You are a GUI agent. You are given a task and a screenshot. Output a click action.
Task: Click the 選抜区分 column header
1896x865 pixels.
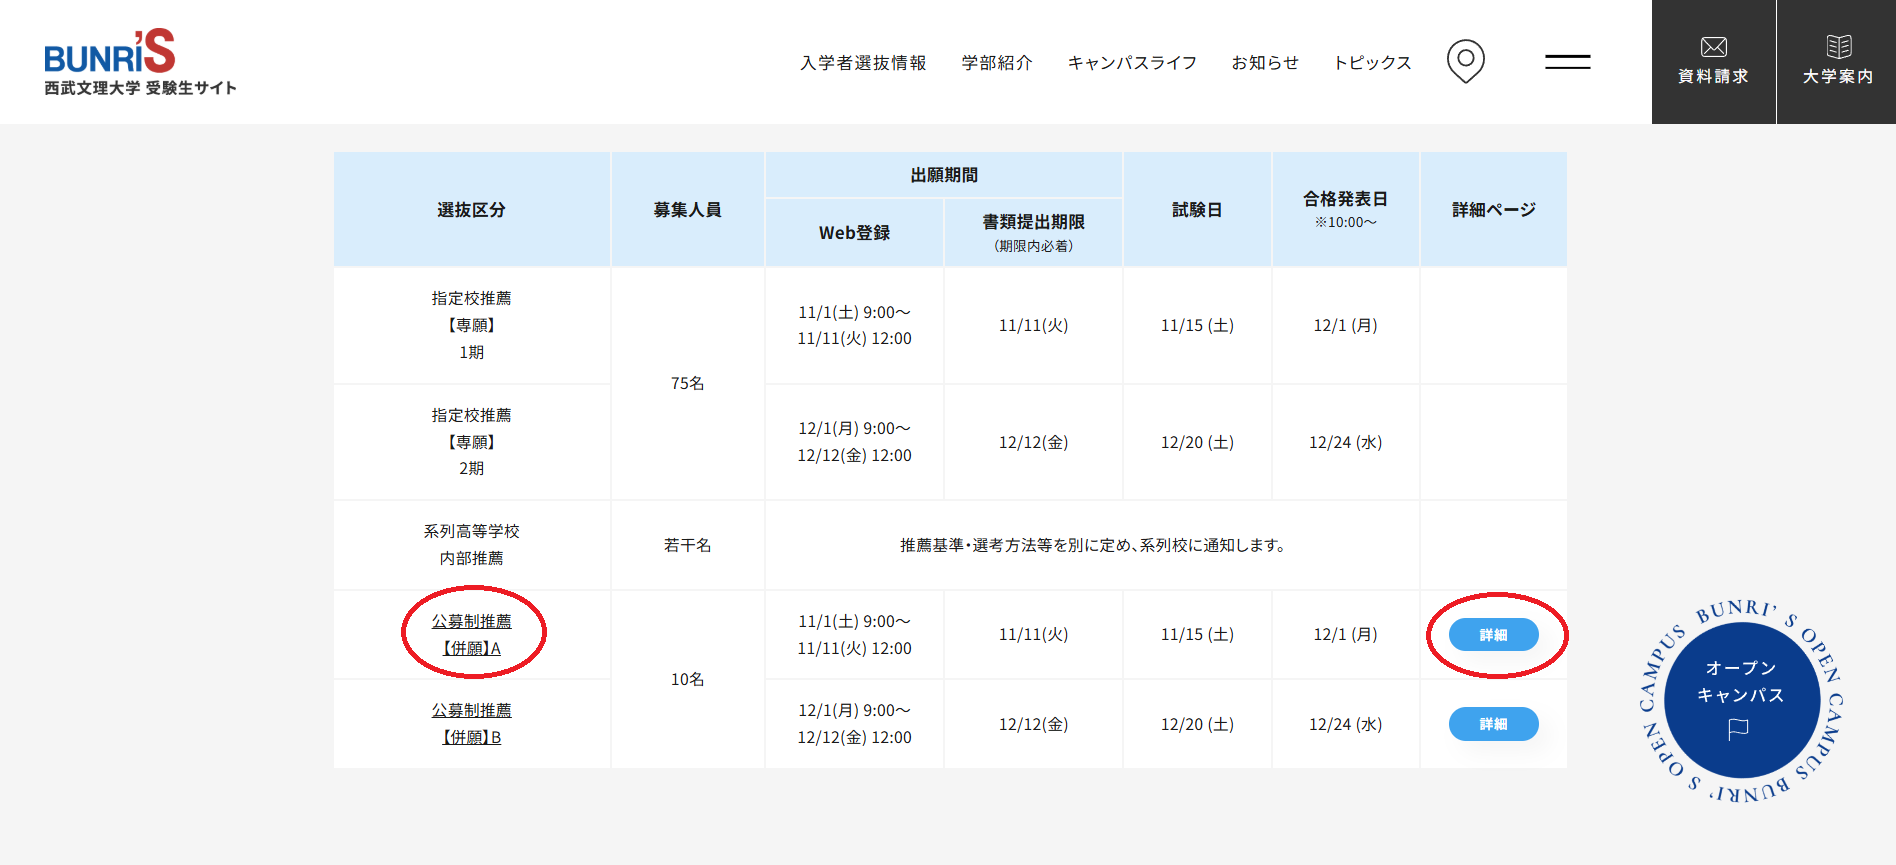click(x=471, y=210)
